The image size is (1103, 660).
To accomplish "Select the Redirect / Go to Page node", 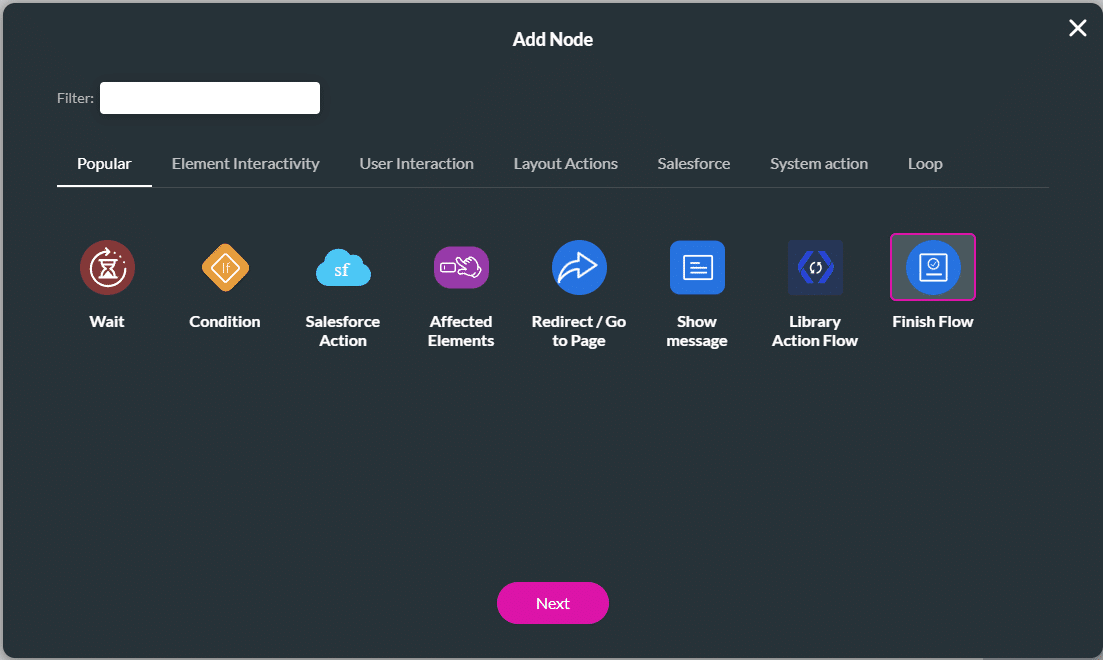I will (x=579, y=267).
